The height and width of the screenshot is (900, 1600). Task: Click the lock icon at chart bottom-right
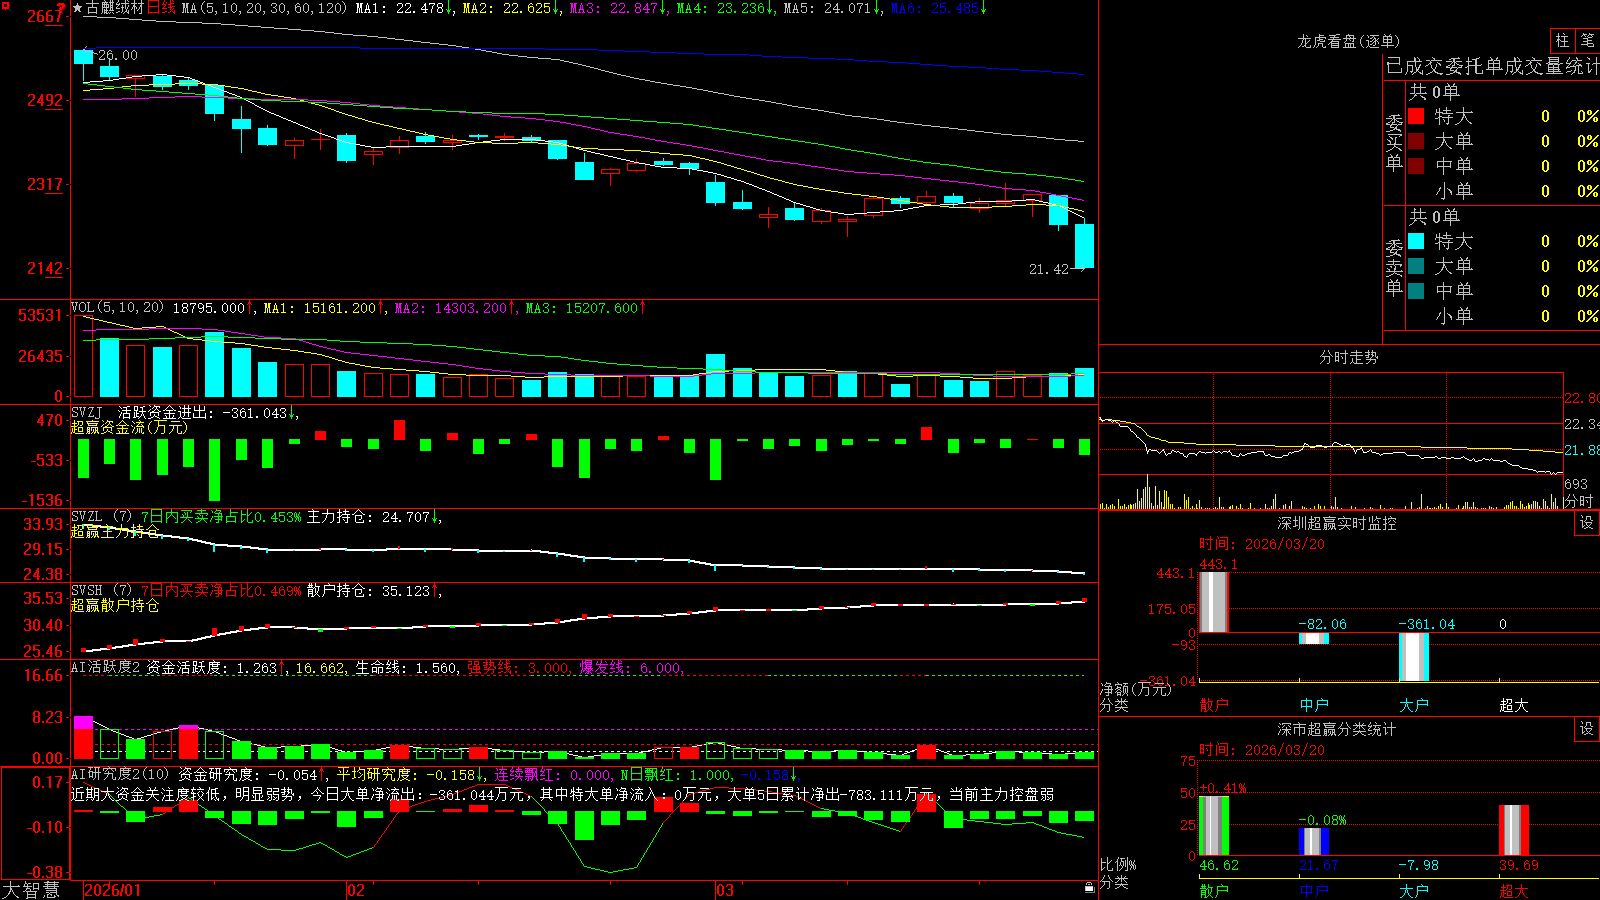1090,888
